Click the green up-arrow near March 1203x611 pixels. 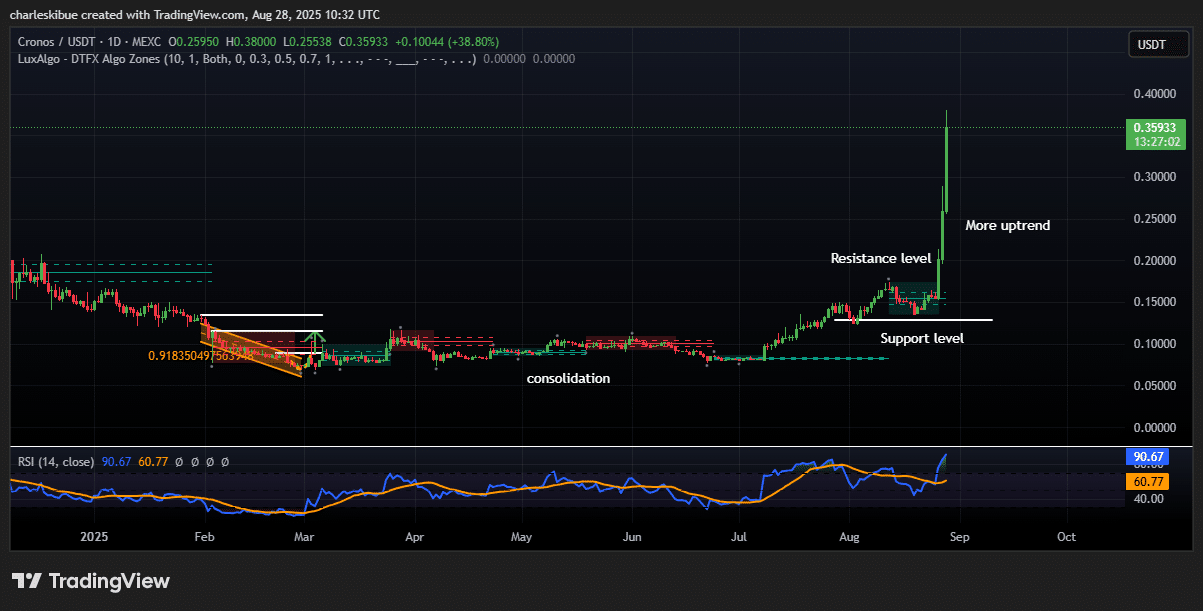click(316, 343)
